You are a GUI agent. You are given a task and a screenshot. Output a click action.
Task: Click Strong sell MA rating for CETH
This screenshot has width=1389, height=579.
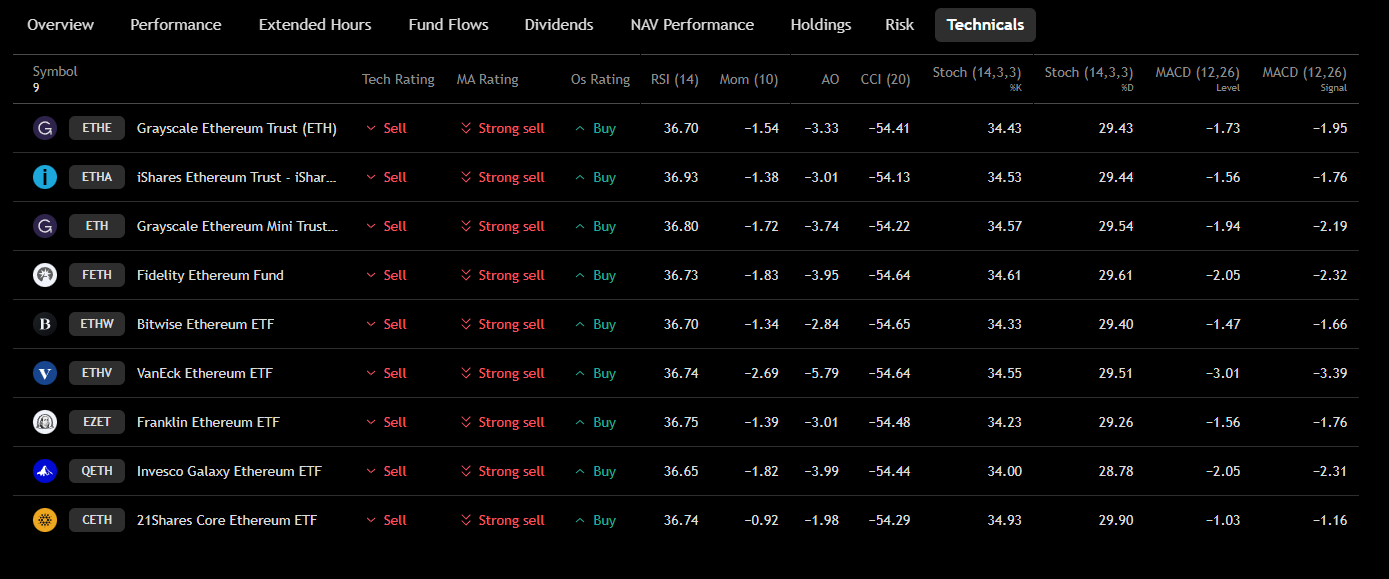[502, 520]
